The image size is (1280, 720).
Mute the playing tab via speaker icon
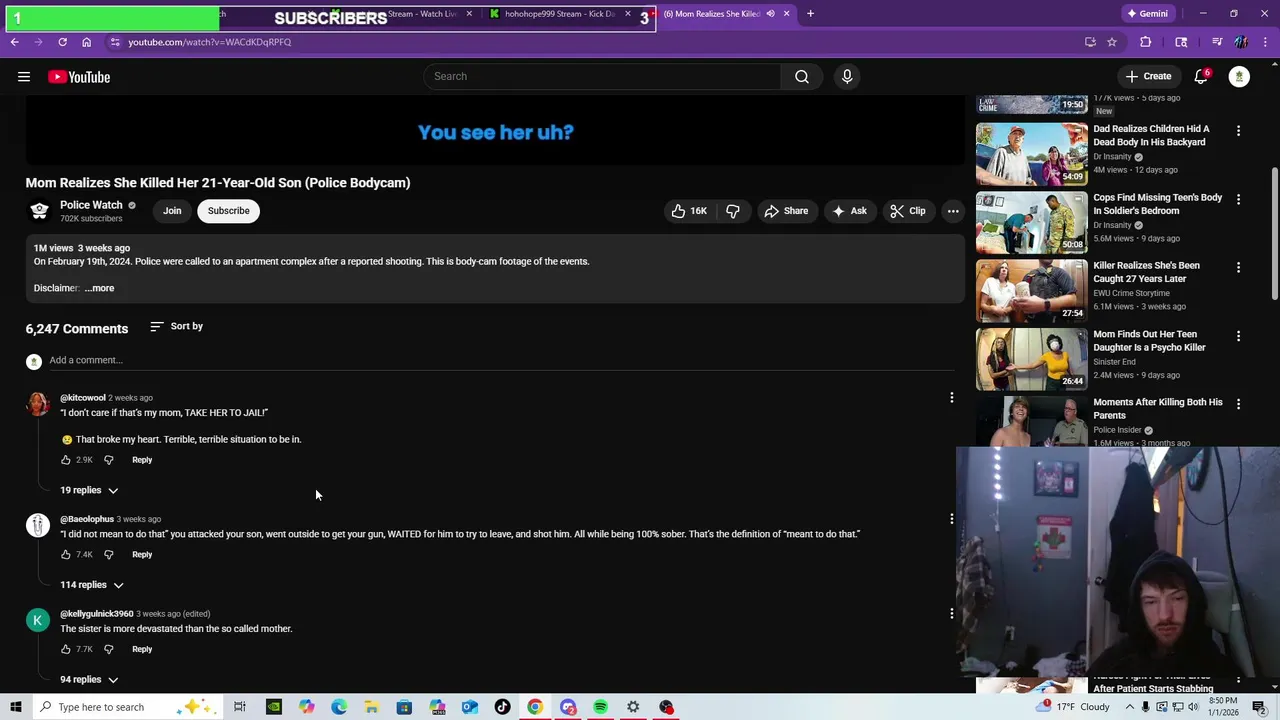pos(770,14)
